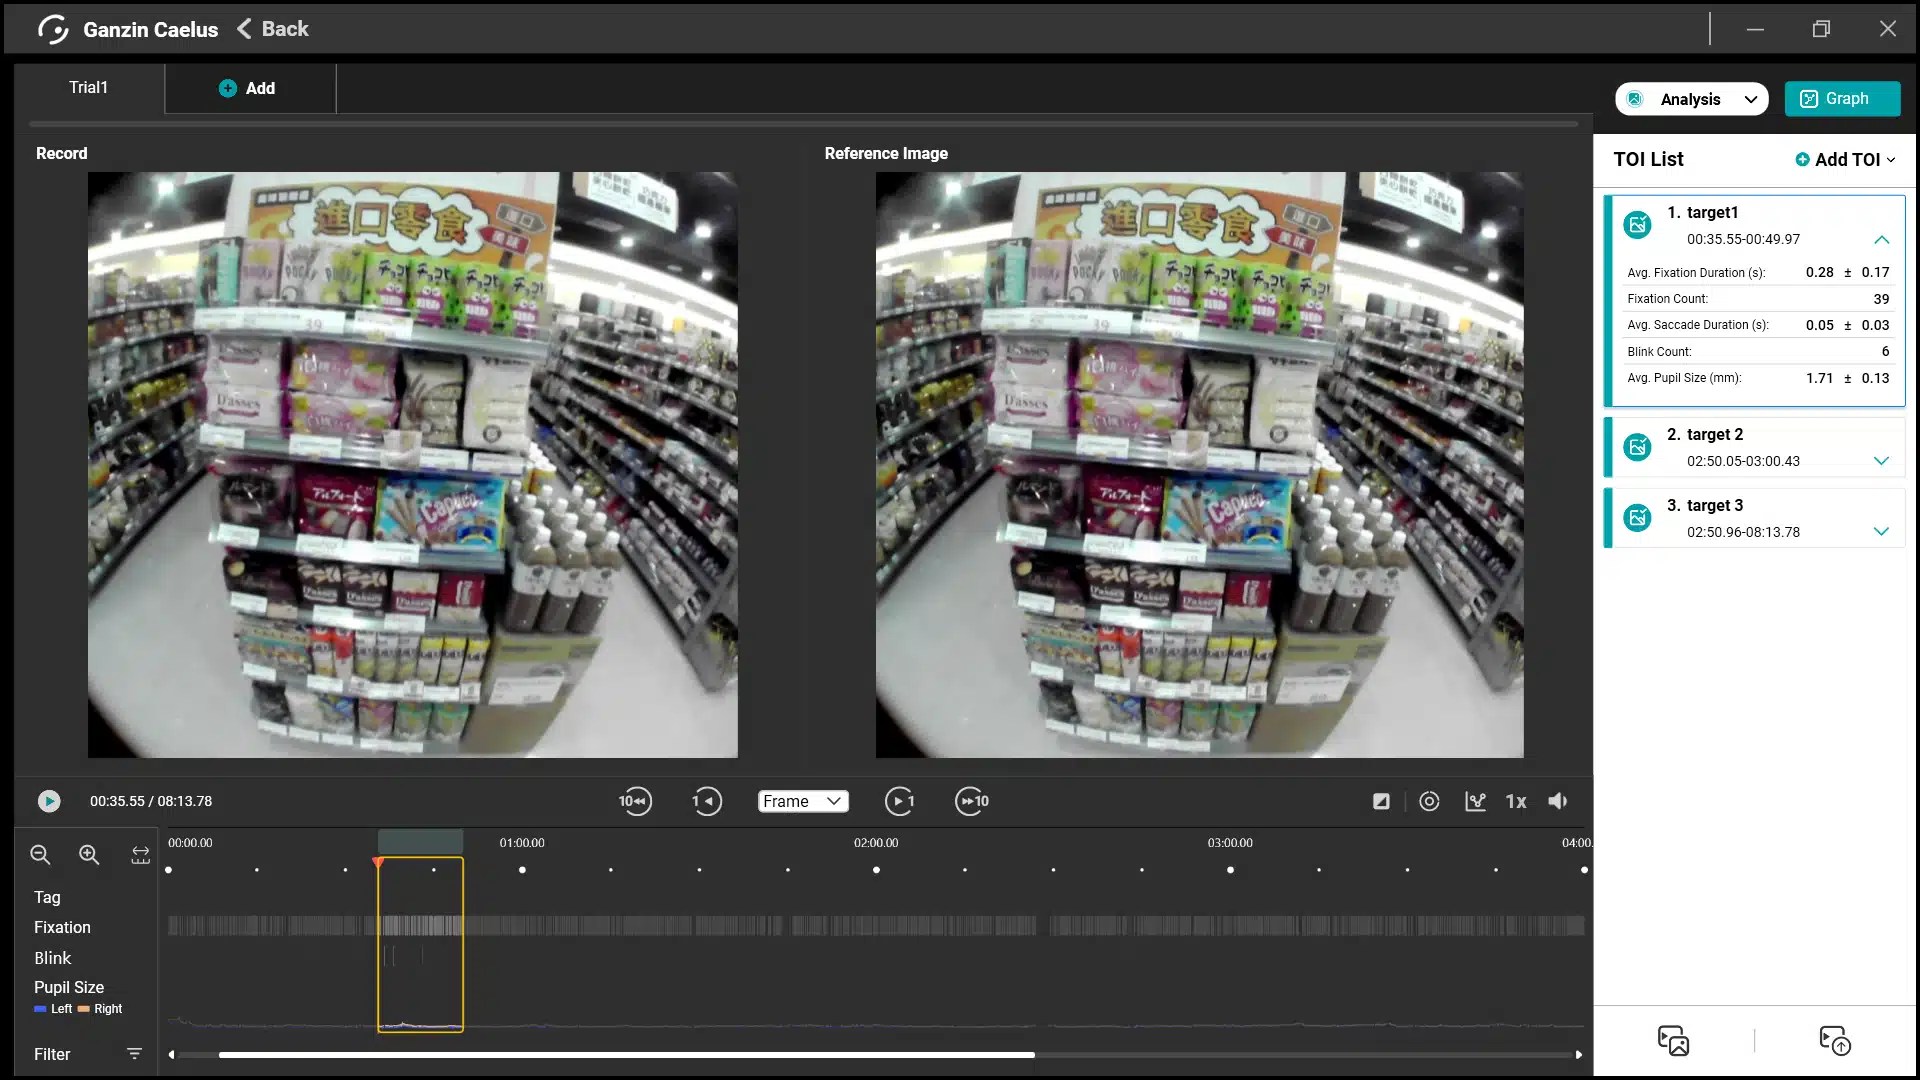Viewport: 1920px width, 1080px height.
Task: Play the recording
Action: pos(49,801)
